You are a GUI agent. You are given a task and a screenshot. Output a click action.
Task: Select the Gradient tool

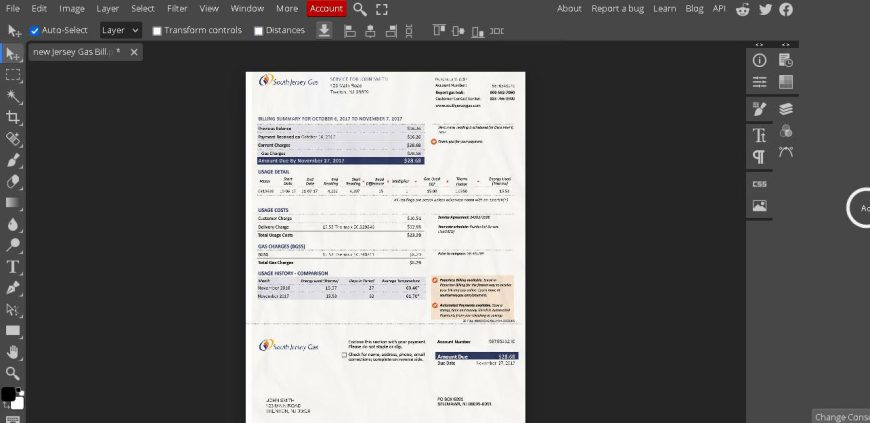13,203
